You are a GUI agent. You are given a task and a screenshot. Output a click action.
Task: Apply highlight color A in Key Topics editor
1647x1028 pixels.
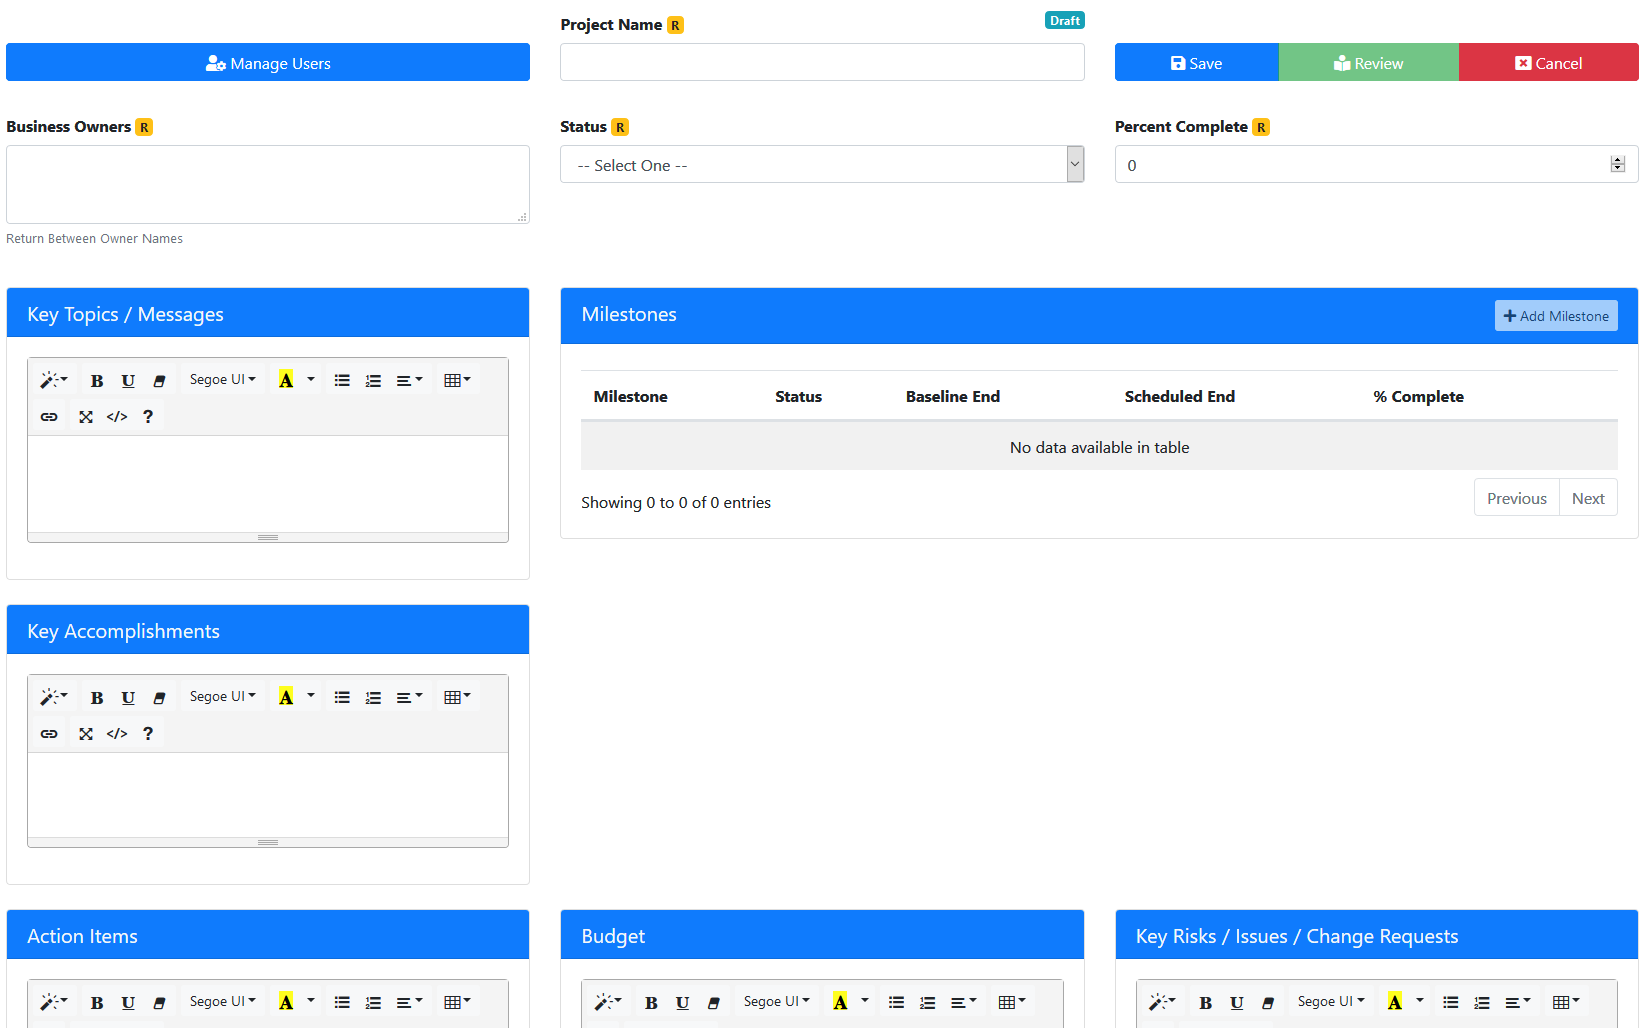pyautogui.click(x=286, y=380)
